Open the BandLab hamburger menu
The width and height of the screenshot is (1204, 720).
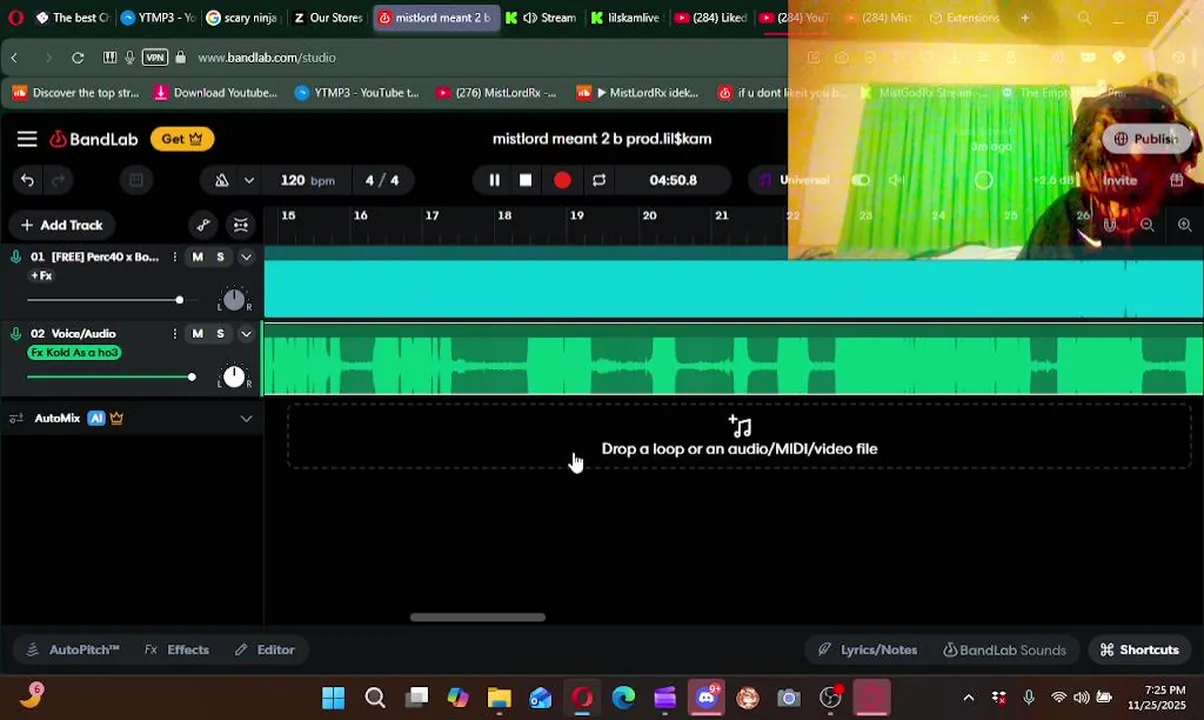(x=27, y=139)
